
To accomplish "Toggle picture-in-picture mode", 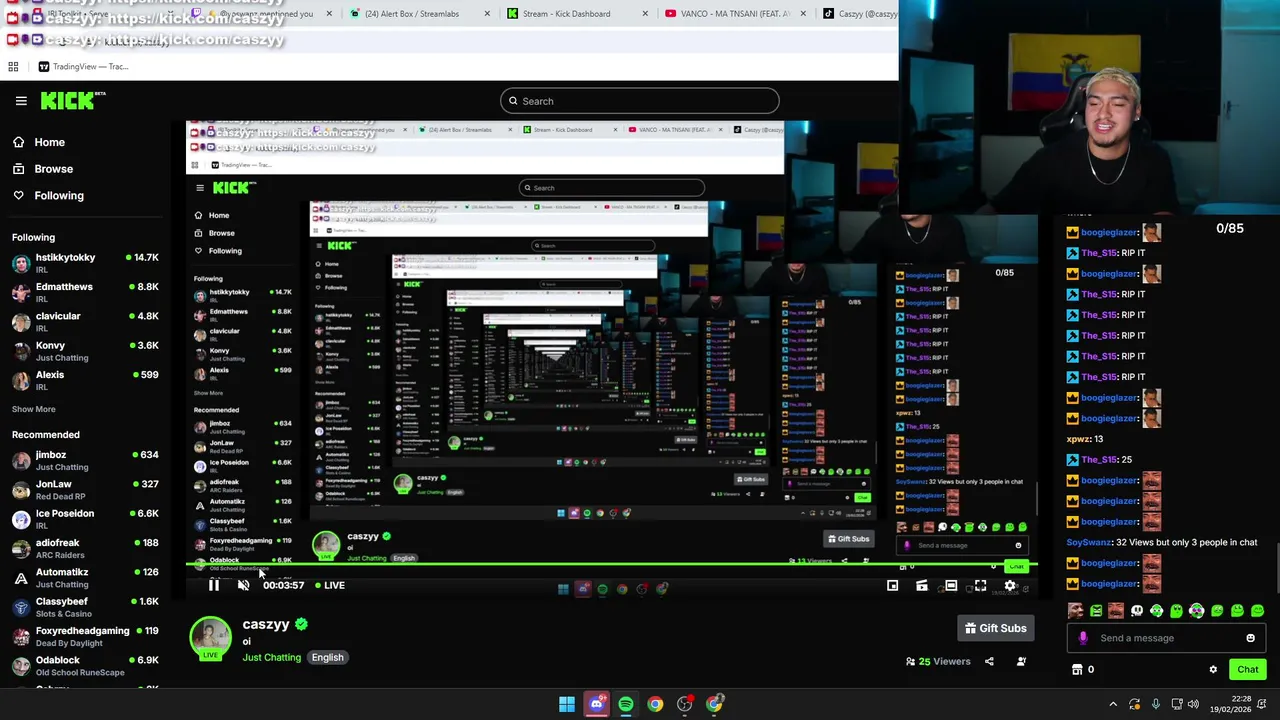I will pos(893,586).
